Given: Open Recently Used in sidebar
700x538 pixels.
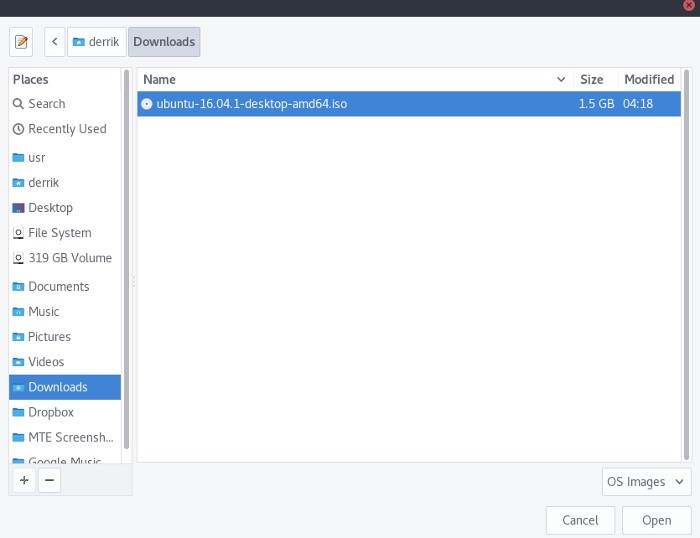Looking at the screenshot, I should (x=66, y=129).
